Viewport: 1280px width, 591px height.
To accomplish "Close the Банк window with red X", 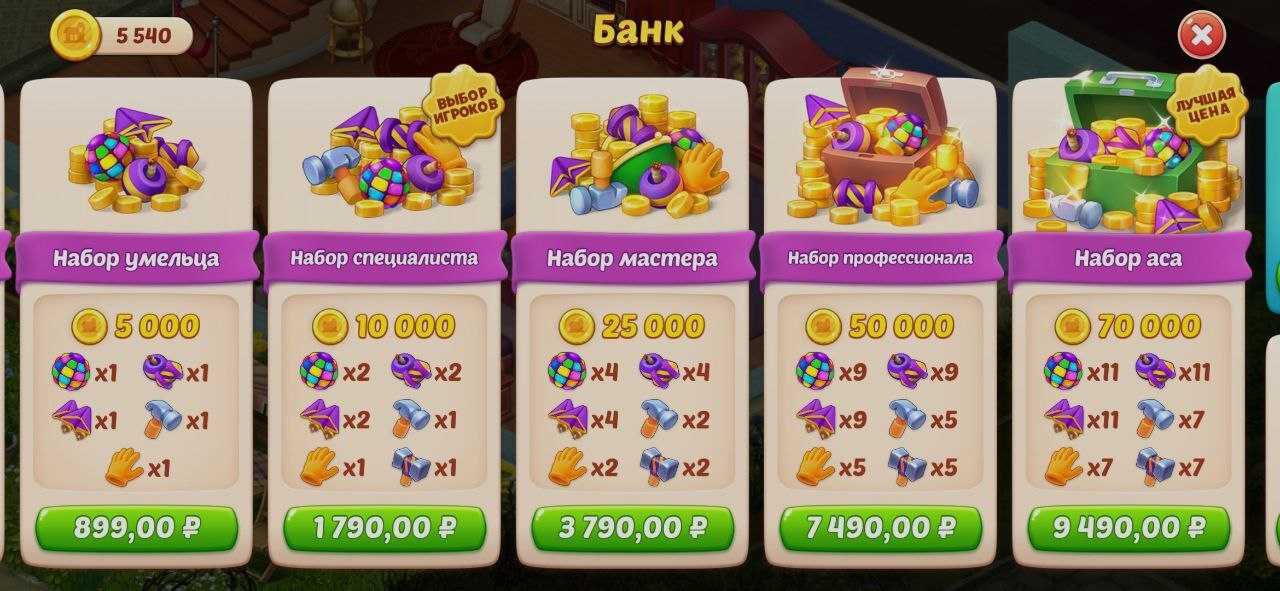I will click(x=1201, y=36).
